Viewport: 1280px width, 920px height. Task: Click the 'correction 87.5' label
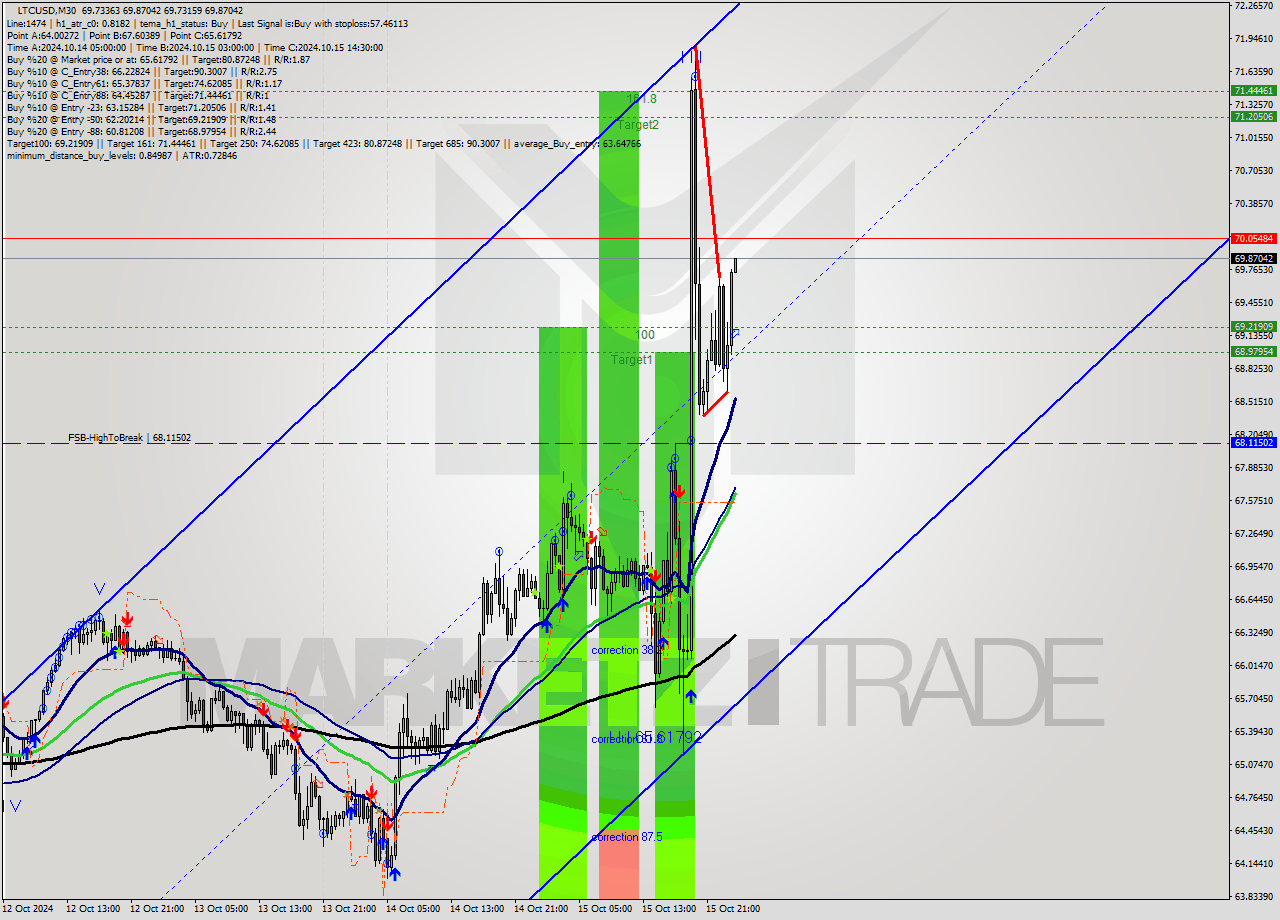tap(627, 837)
